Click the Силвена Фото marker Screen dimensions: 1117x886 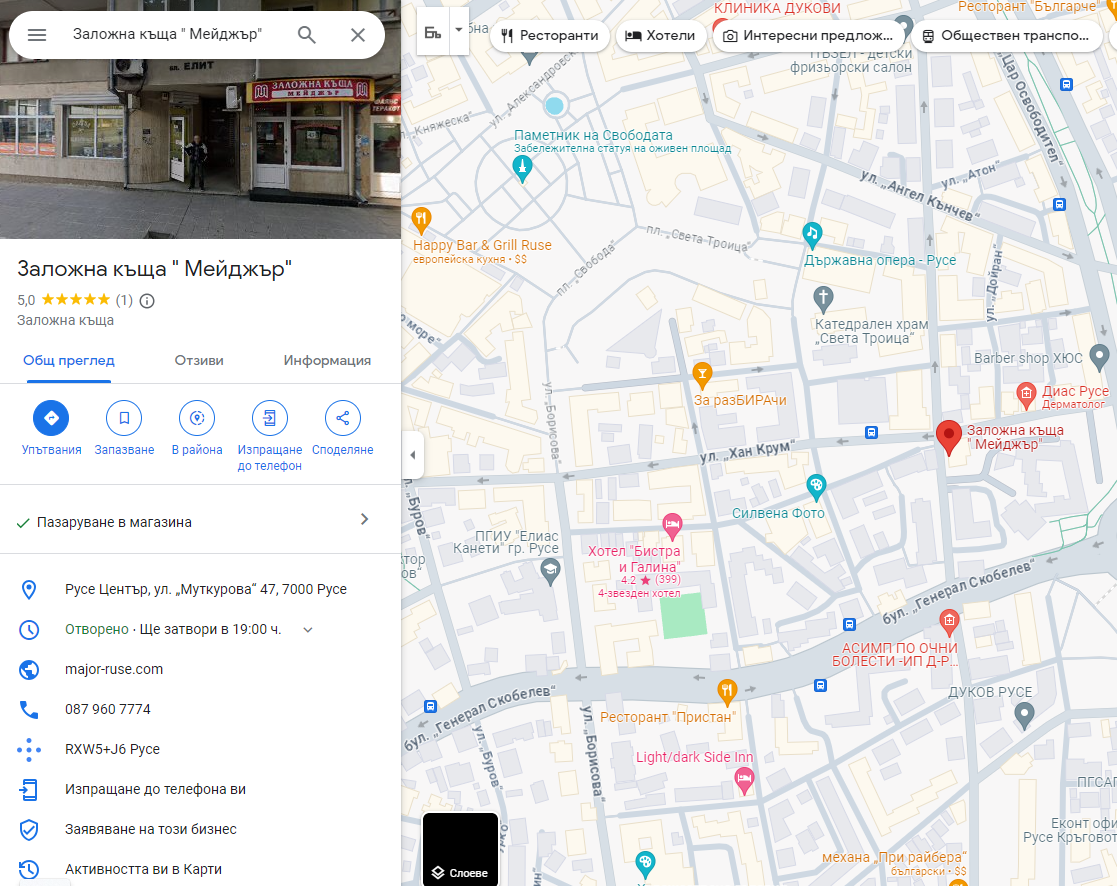click(x=816, y=487)
